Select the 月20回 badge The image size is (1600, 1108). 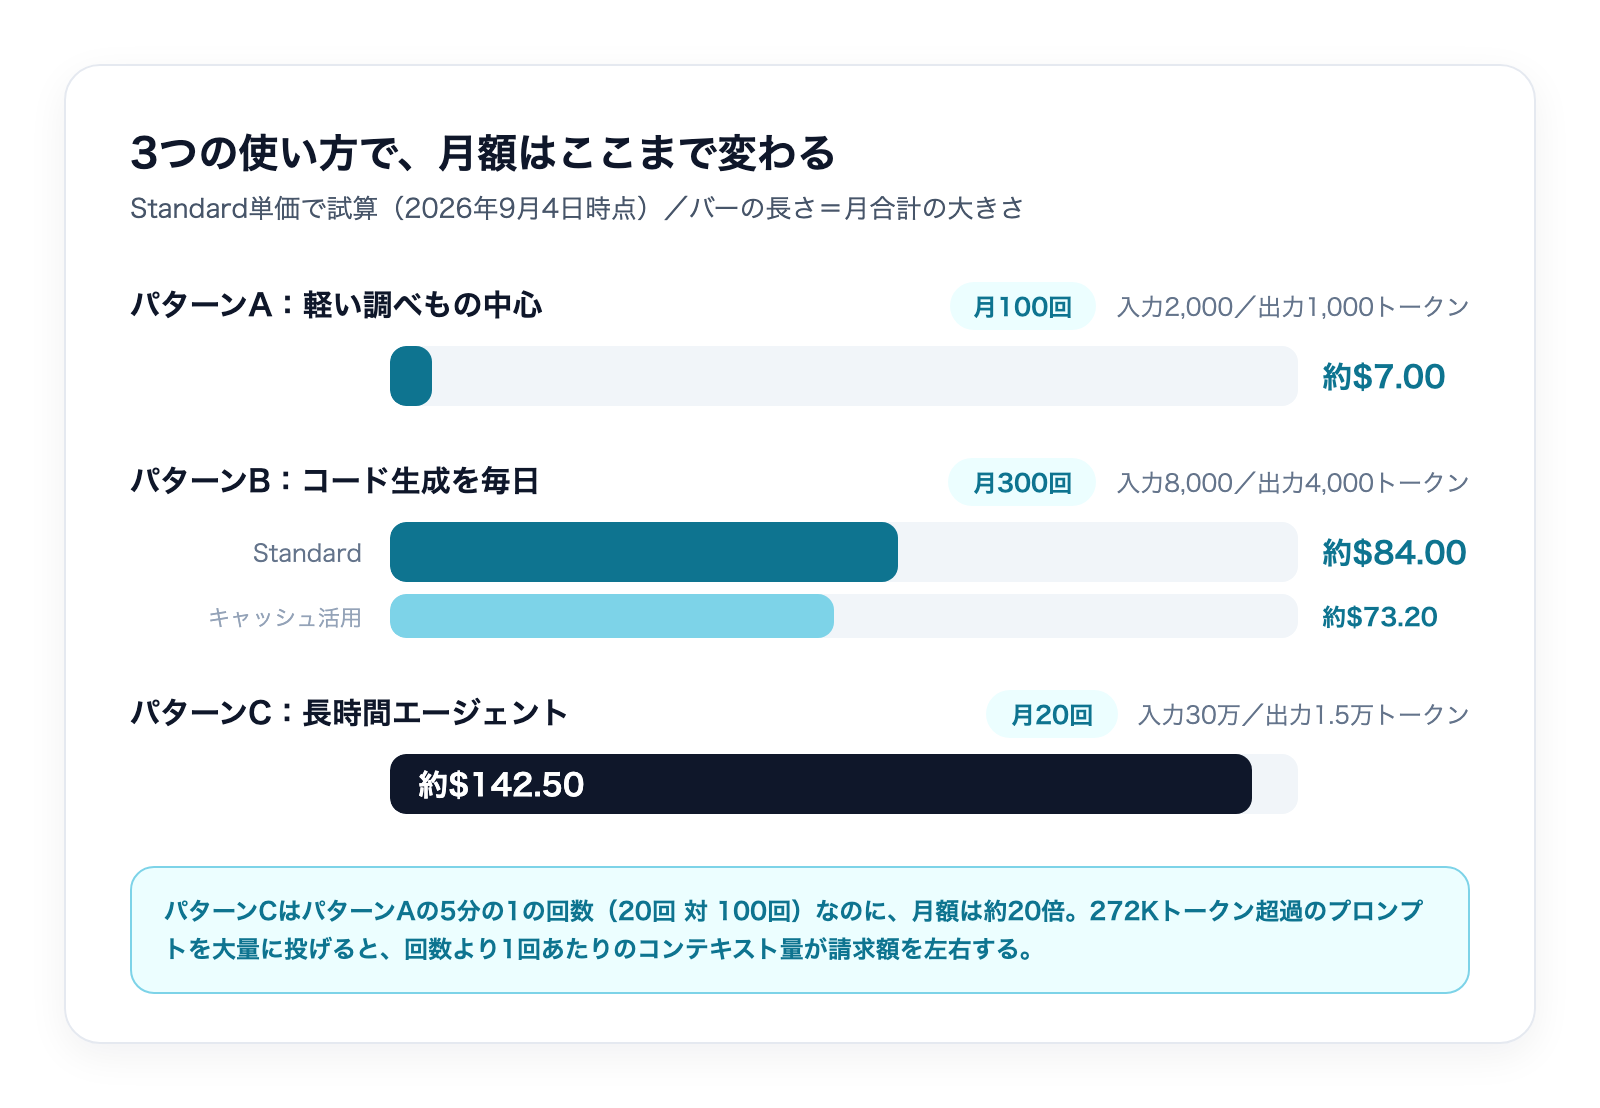click(1051, 714)
